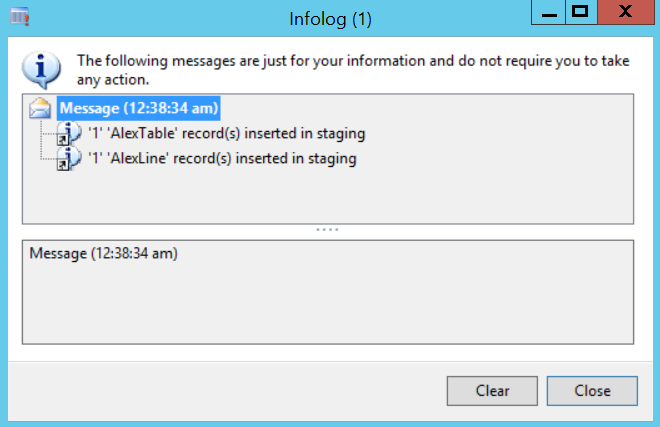Click the info icon next to AlexLine record
Screen dimensions: 660x427
point(67,158)
